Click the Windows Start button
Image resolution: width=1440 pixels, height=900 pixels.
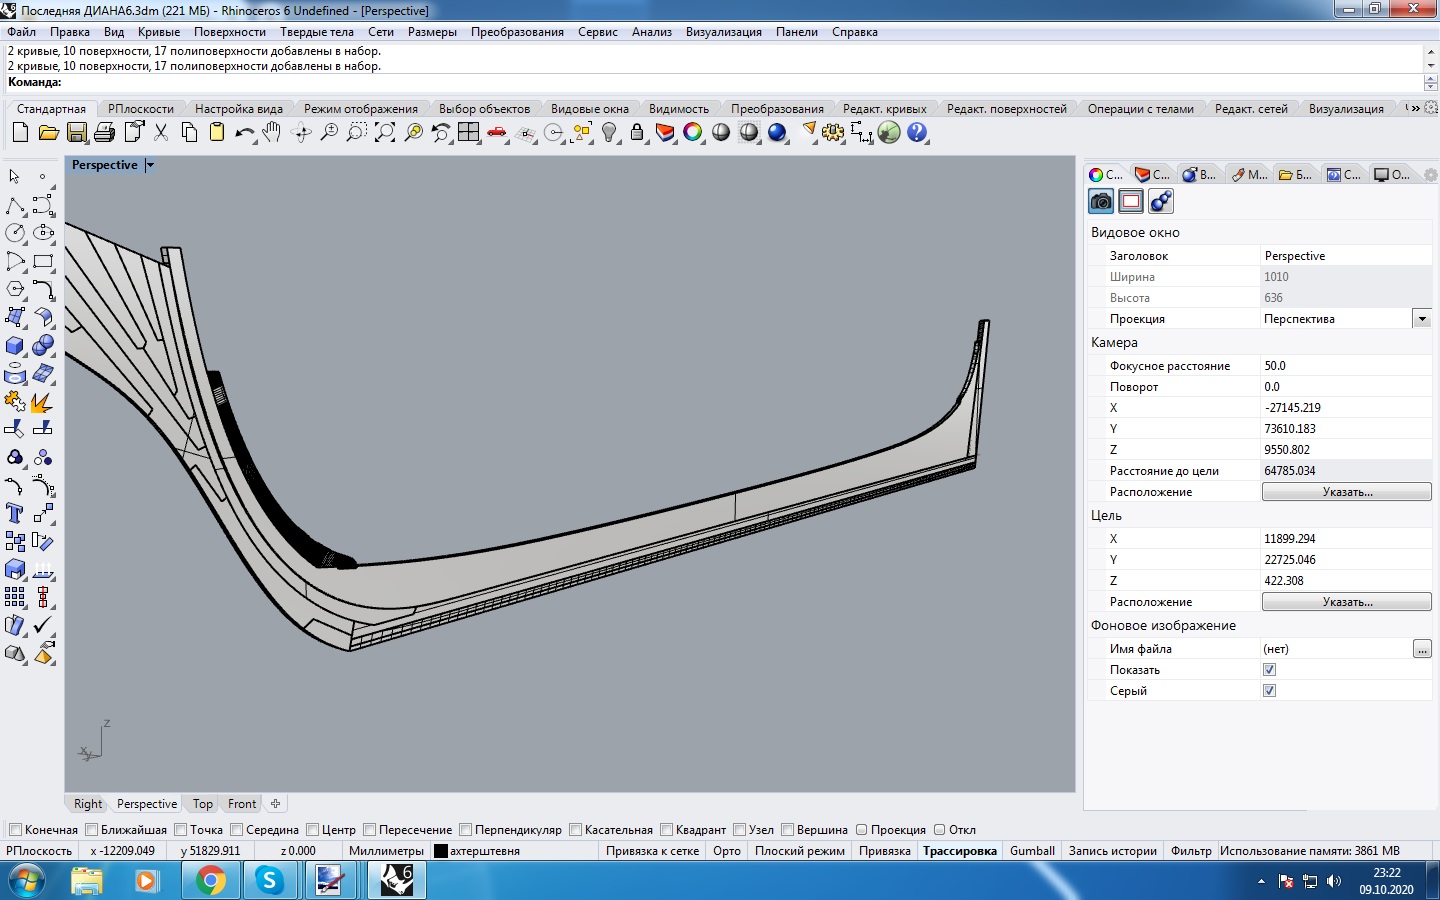[28, 880]
